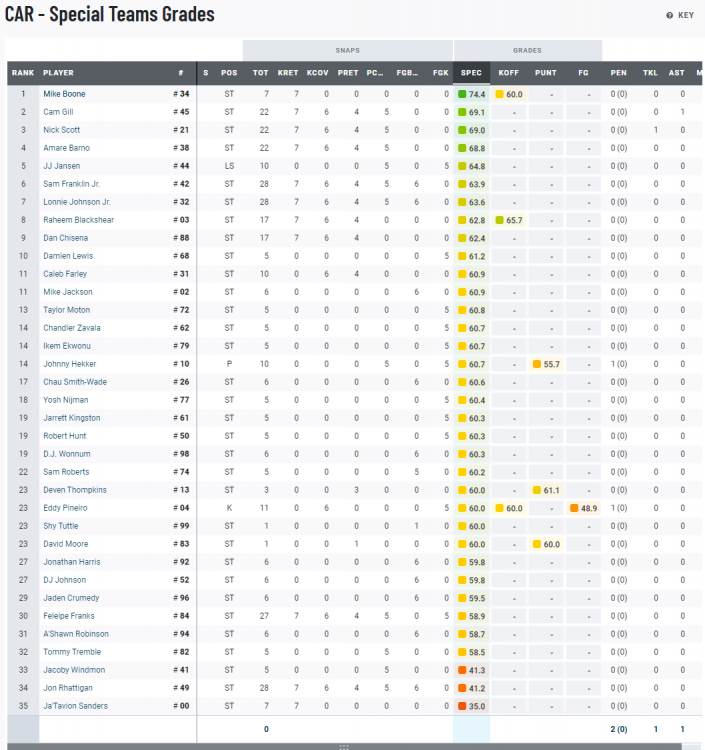Sort the table by the SPEC column
Screen dimensions: 705x750
pos(471,73)
